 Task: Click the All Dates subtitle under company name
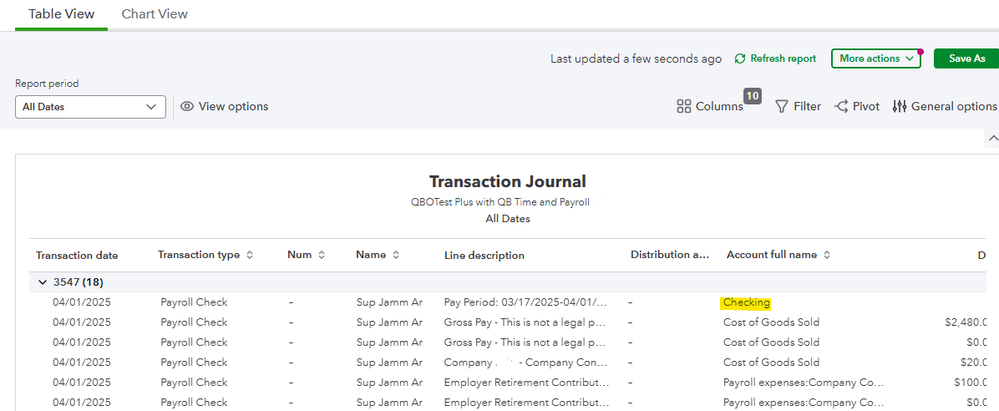pyautogui.click(x=507, y=219)
